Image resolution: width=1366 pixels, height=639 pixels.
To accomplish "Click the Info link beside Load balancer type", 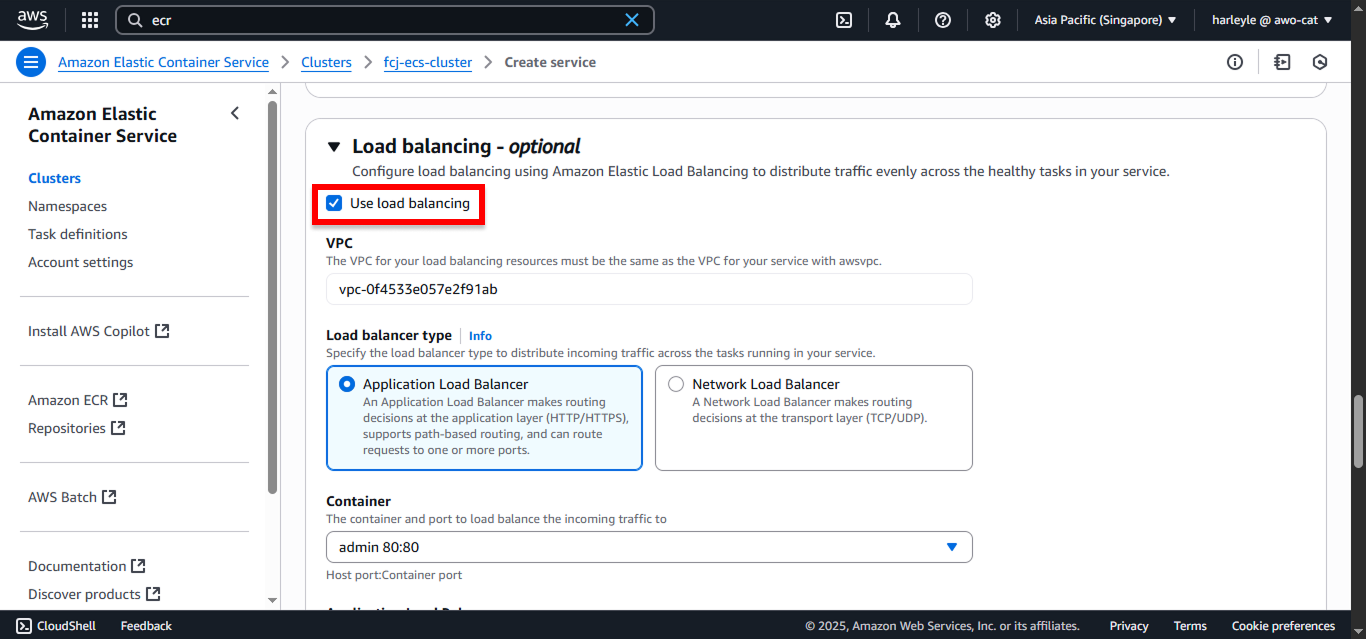I will click(480, 336).
